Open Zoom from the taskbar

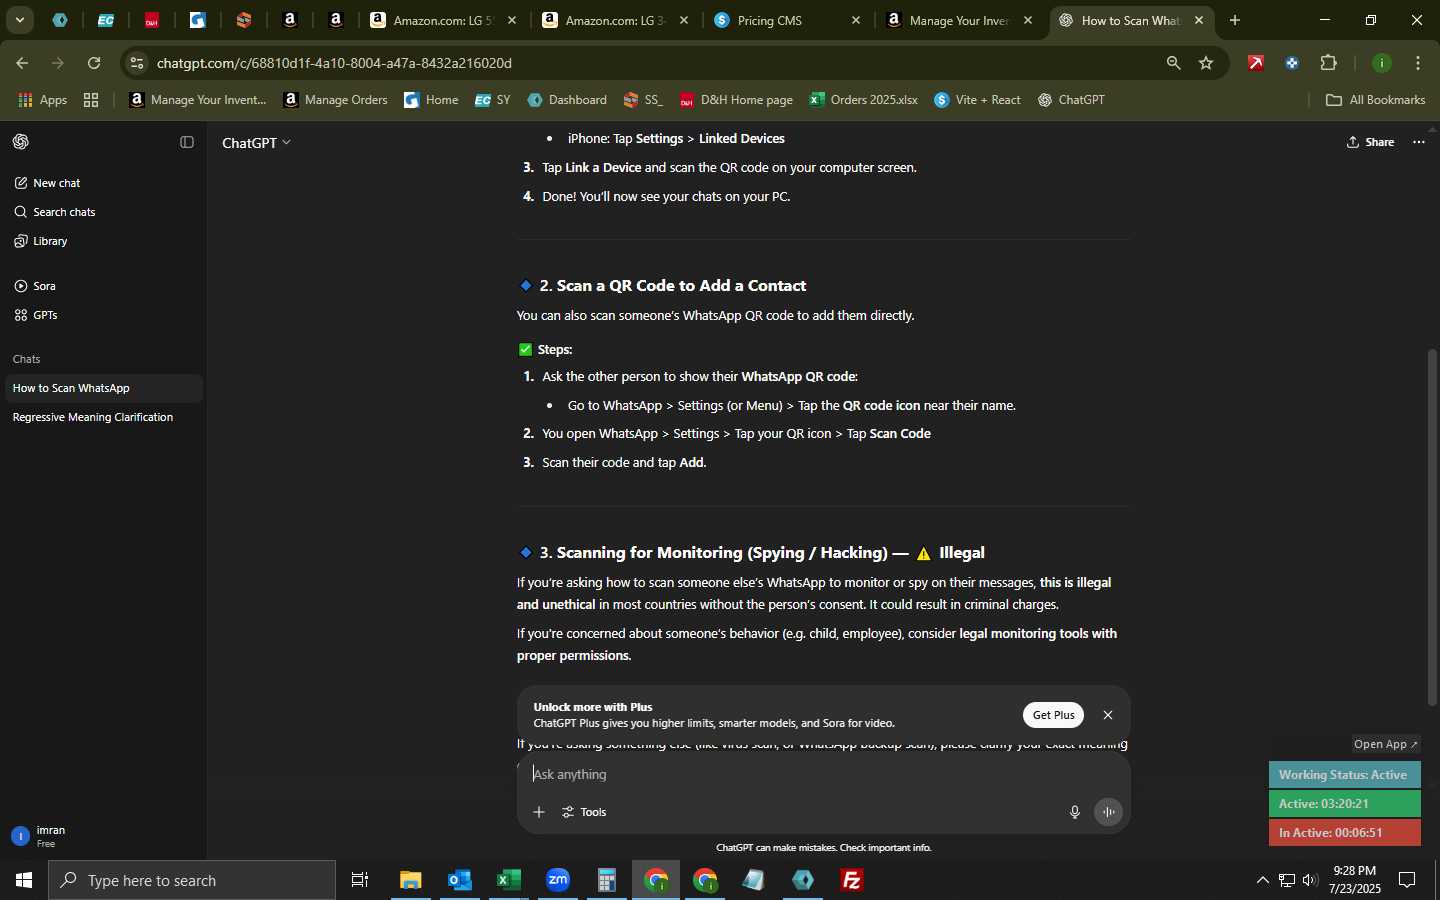pyautogui.click(x=558, y=880)
